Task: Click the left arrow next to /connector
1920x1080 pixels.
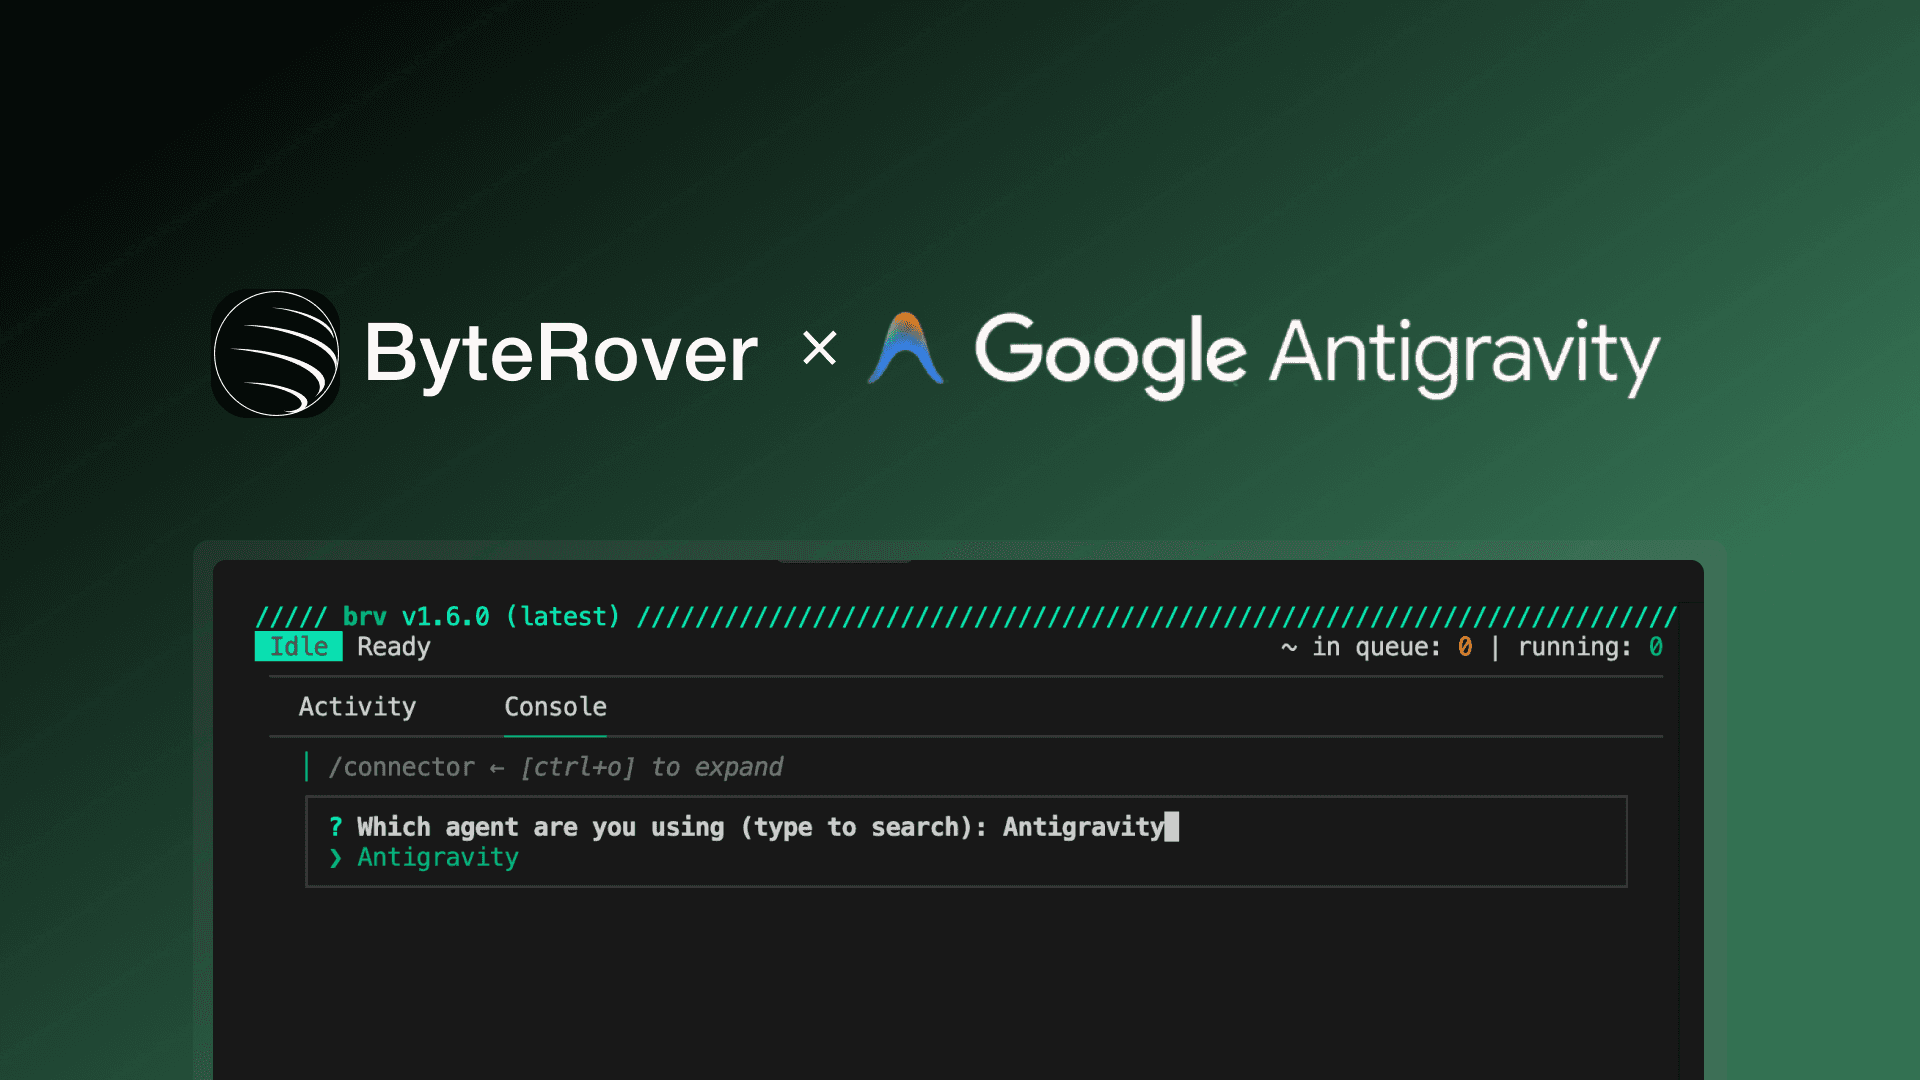Action: point(497,768)
